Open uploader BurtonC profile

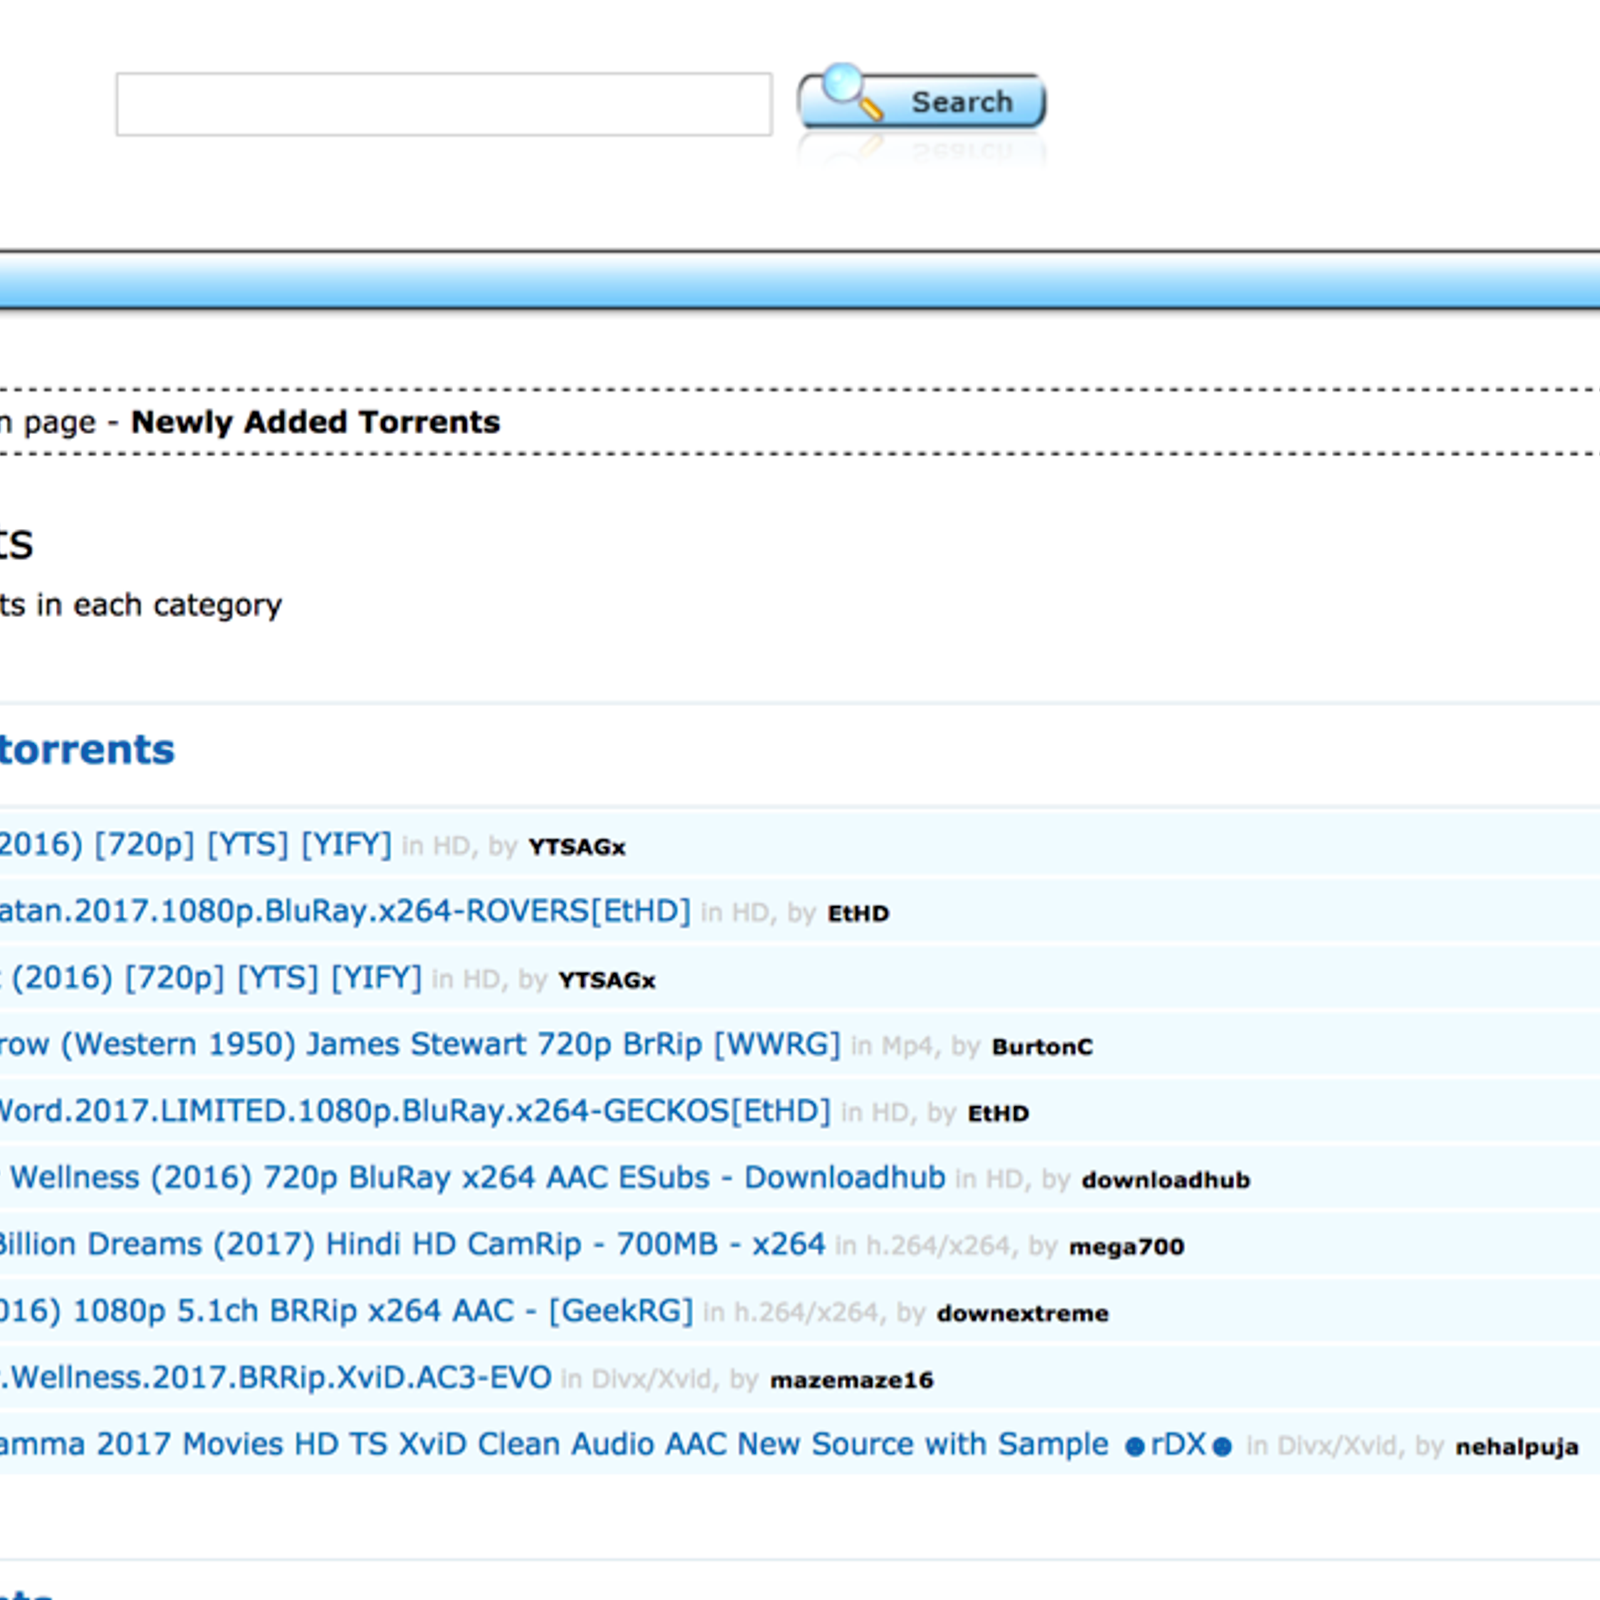pos(1042,1047)
